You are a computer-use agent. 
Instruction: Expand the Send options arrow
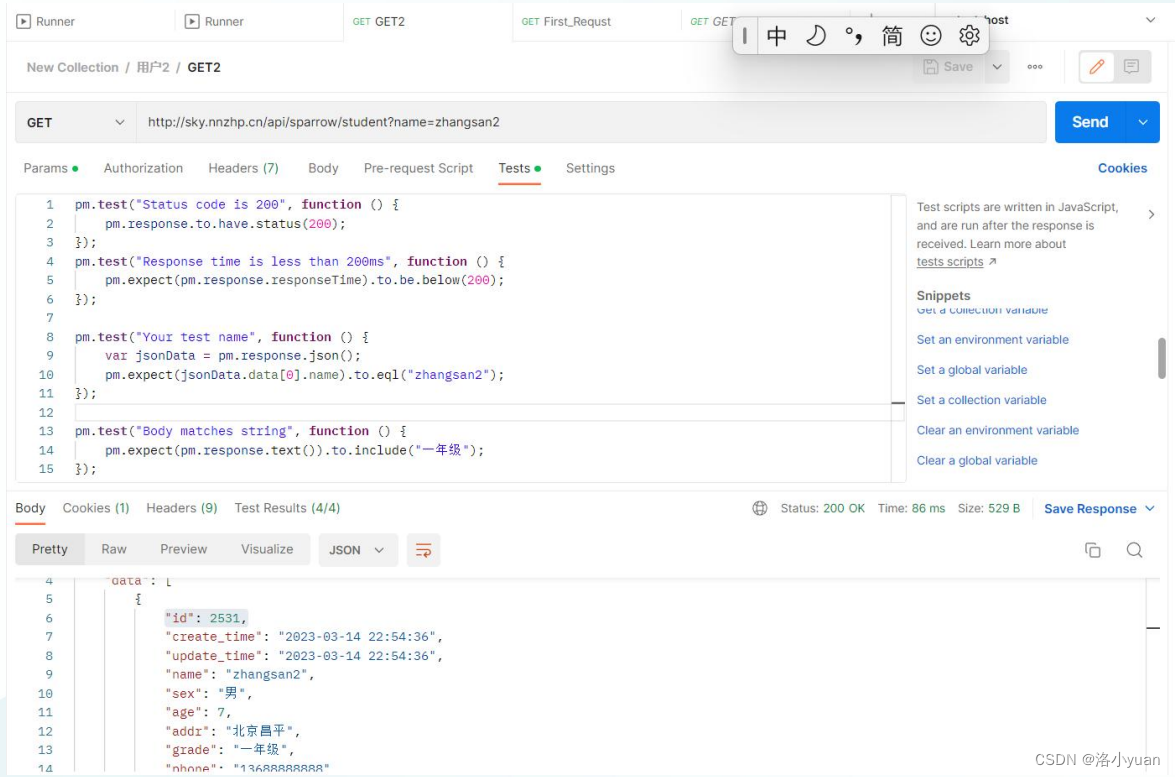tap(1143, 122)
